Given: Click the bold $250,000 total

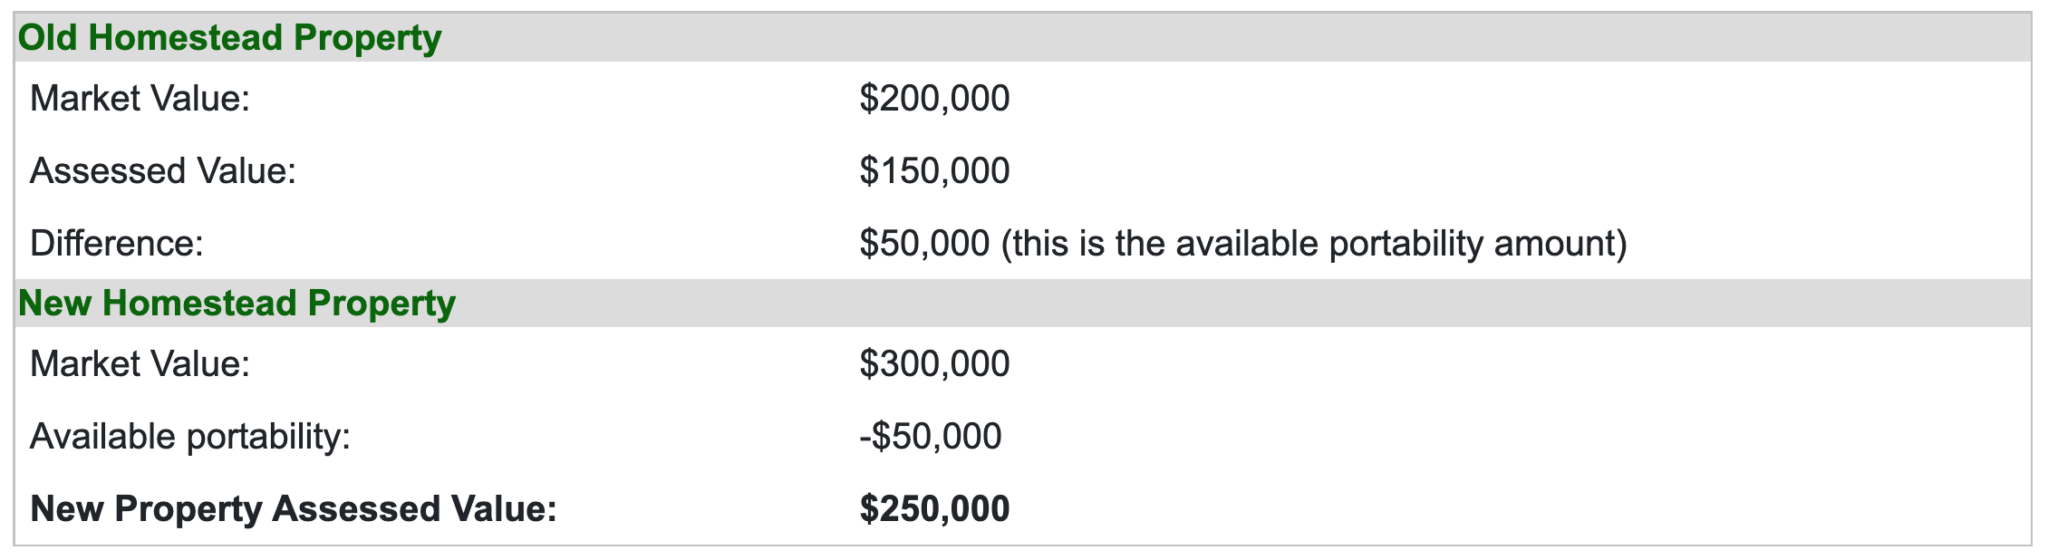Looking at the screenshot, I should [x=934, y=509].
